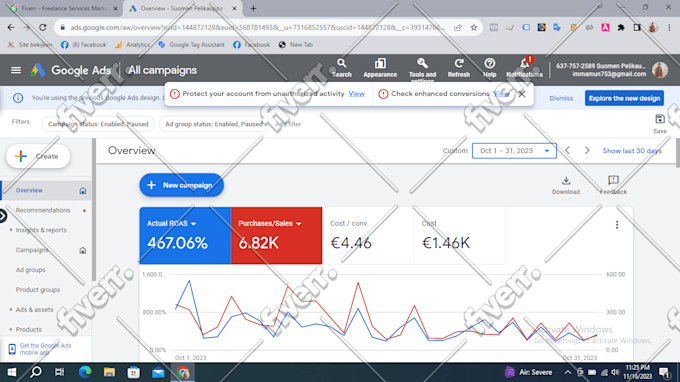This screenshot has width=680, height=382.
Task: Click the side panel collapse arrow
Action: 3,215
